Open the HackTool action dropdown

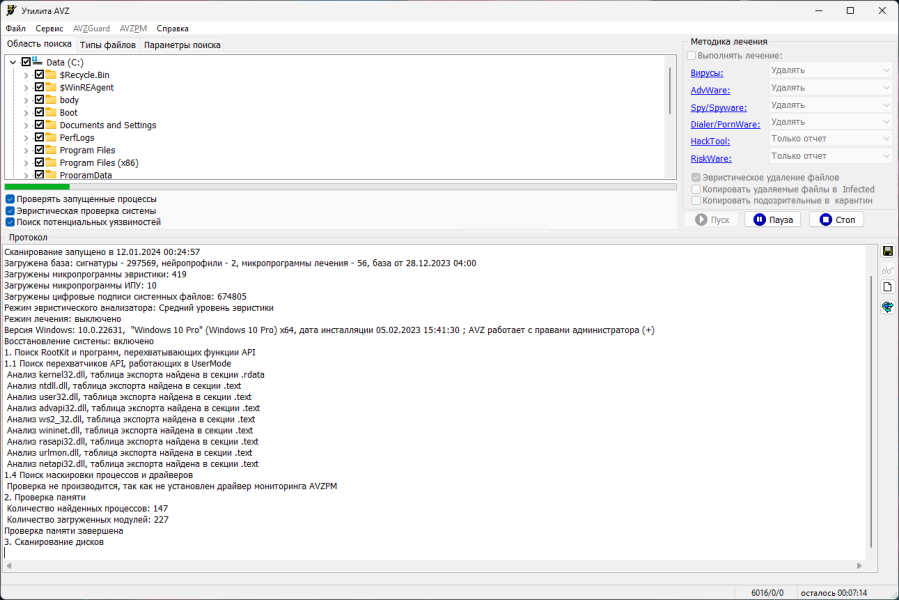[830, 139]
